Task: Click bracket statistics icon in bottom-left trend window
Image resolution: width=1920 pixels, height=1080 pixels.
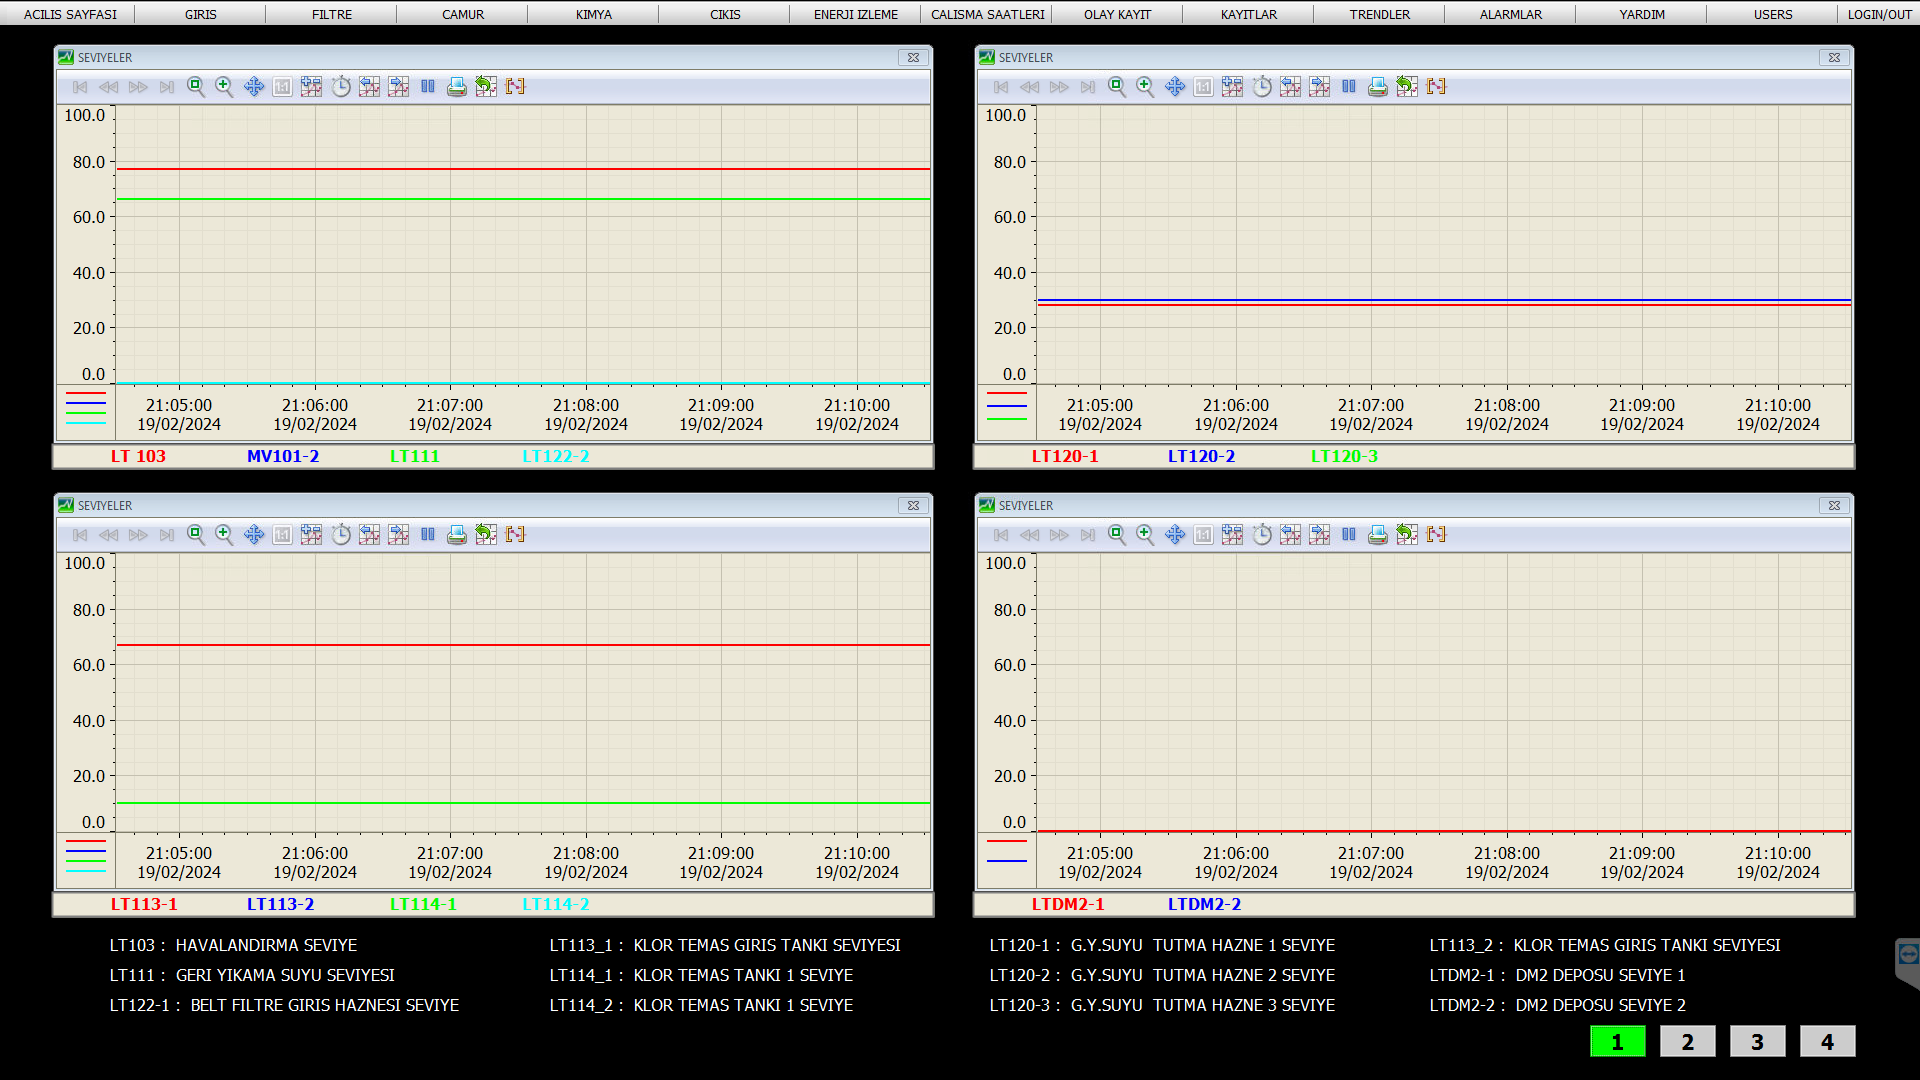Action: 515,535
